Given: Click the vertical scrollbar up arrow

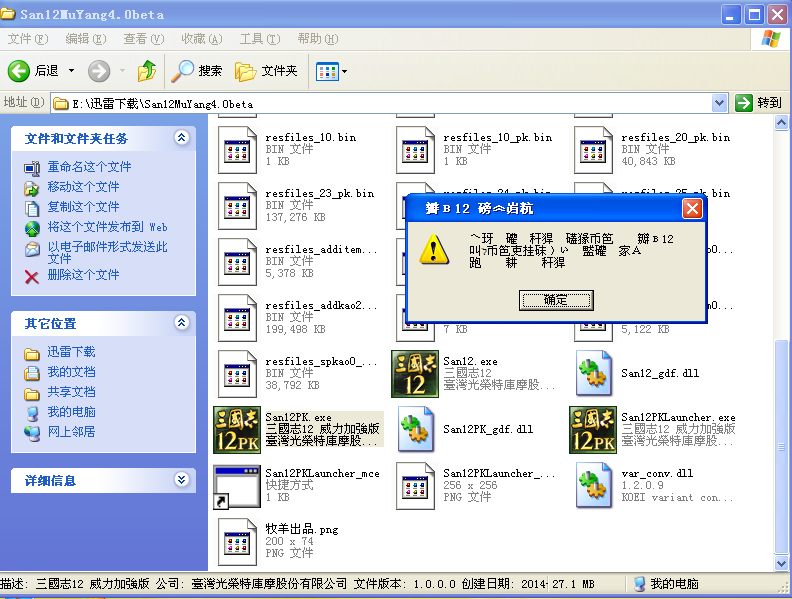Looking at the screenshot, I should click(781, 123).
